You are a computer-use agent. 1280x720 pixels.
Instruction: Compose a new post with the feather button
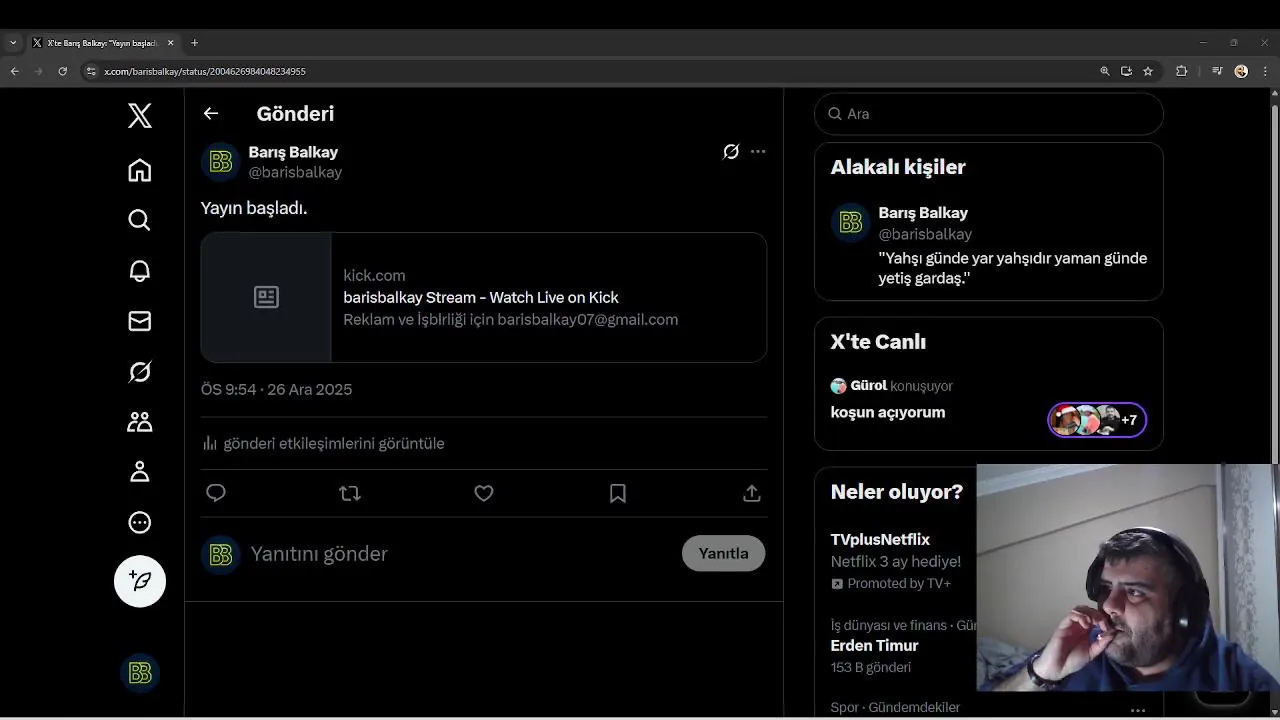click(140, 581)
